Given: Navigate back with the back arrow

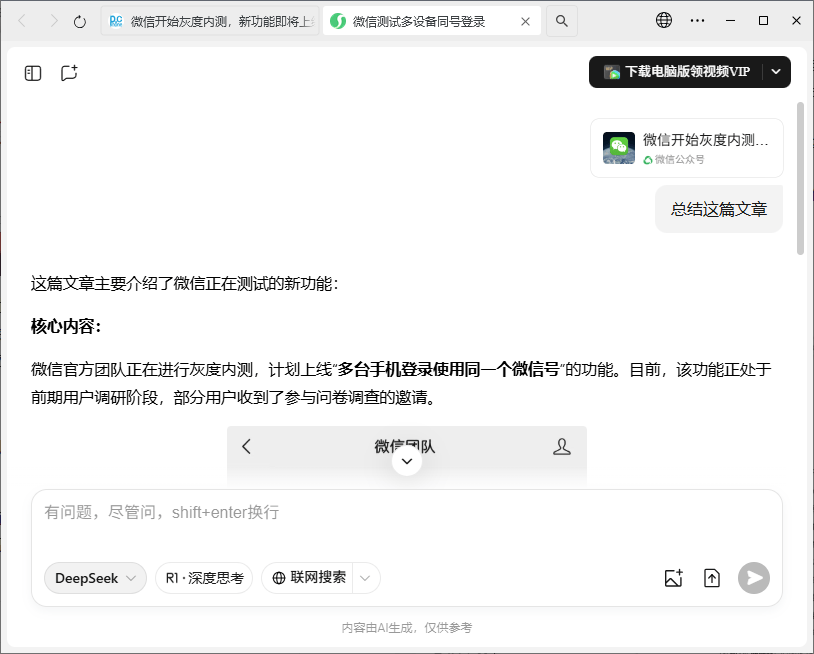Looking at the screenshot, I should click(20, 20).
